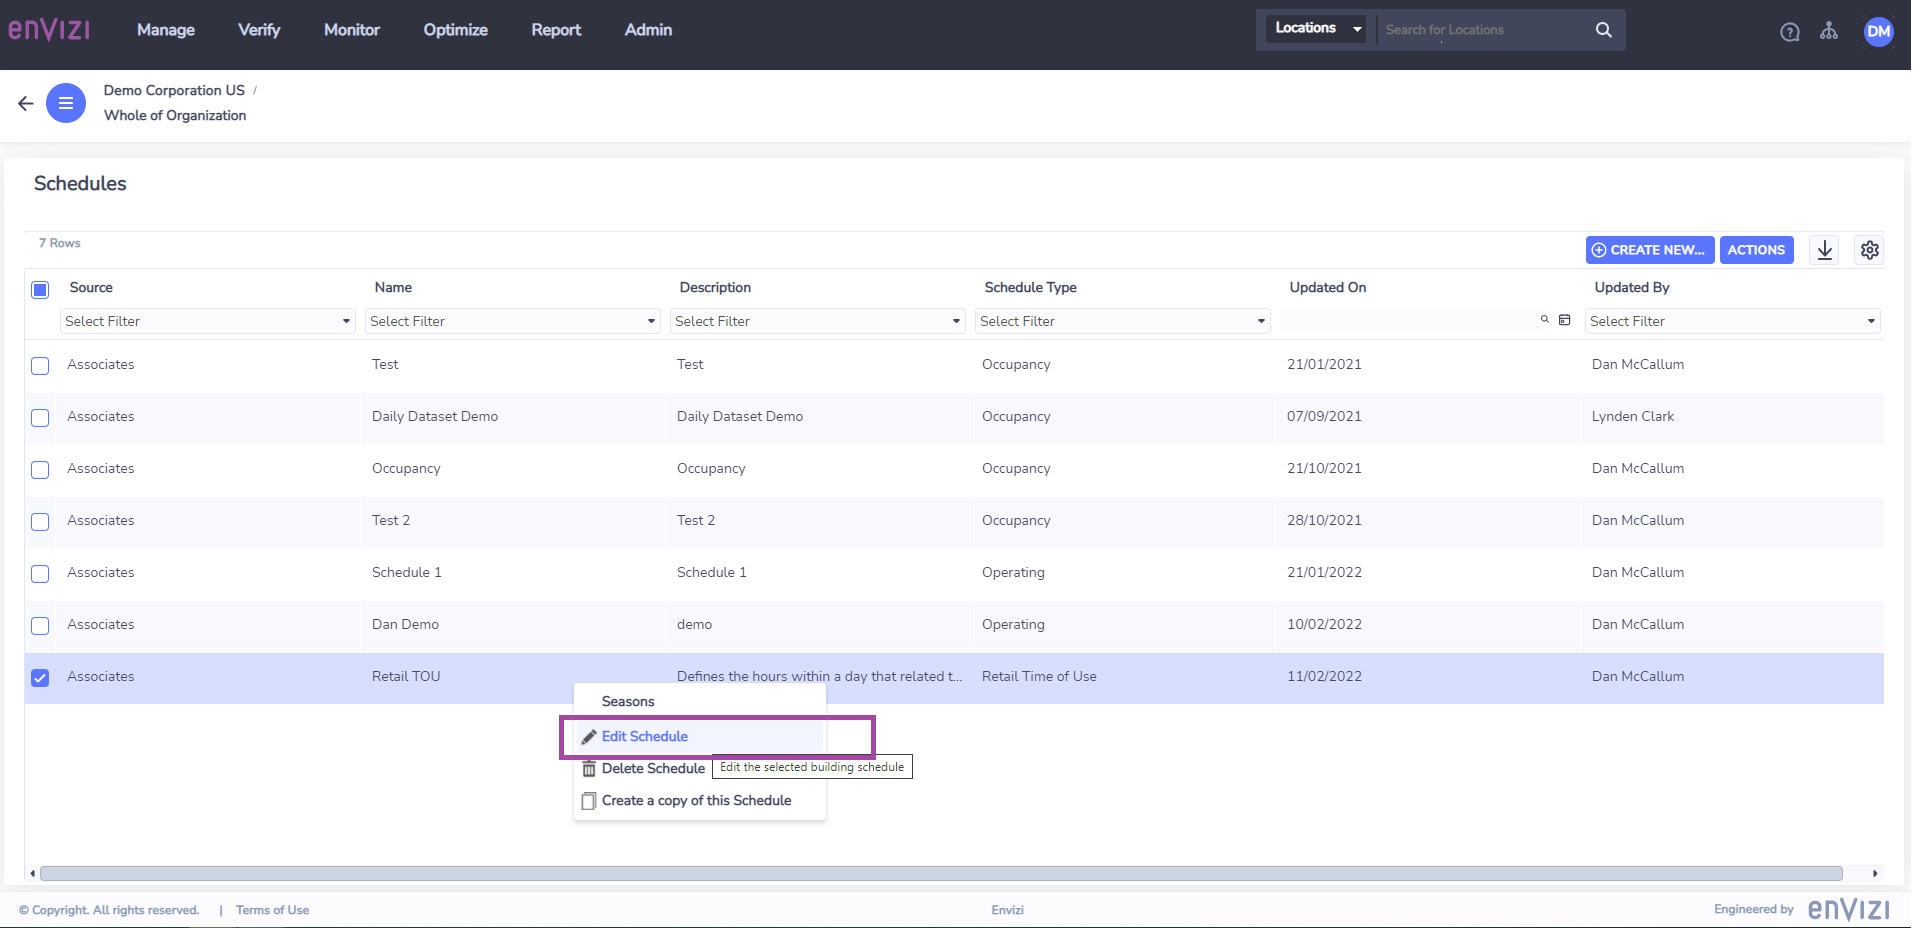Click the Updated On filter input
Screen dimensions: 1916x928
pyautogui.click(x=1408, y=320)
